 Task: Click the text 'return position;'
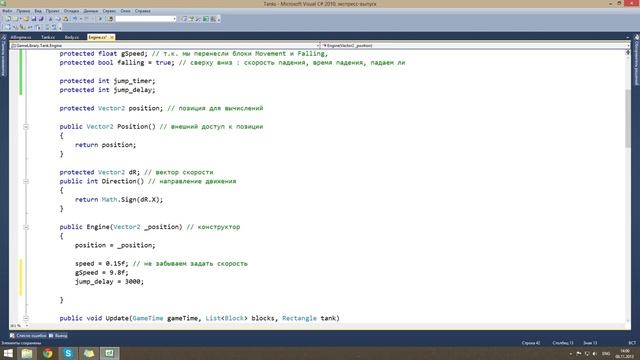click(105, 145)
